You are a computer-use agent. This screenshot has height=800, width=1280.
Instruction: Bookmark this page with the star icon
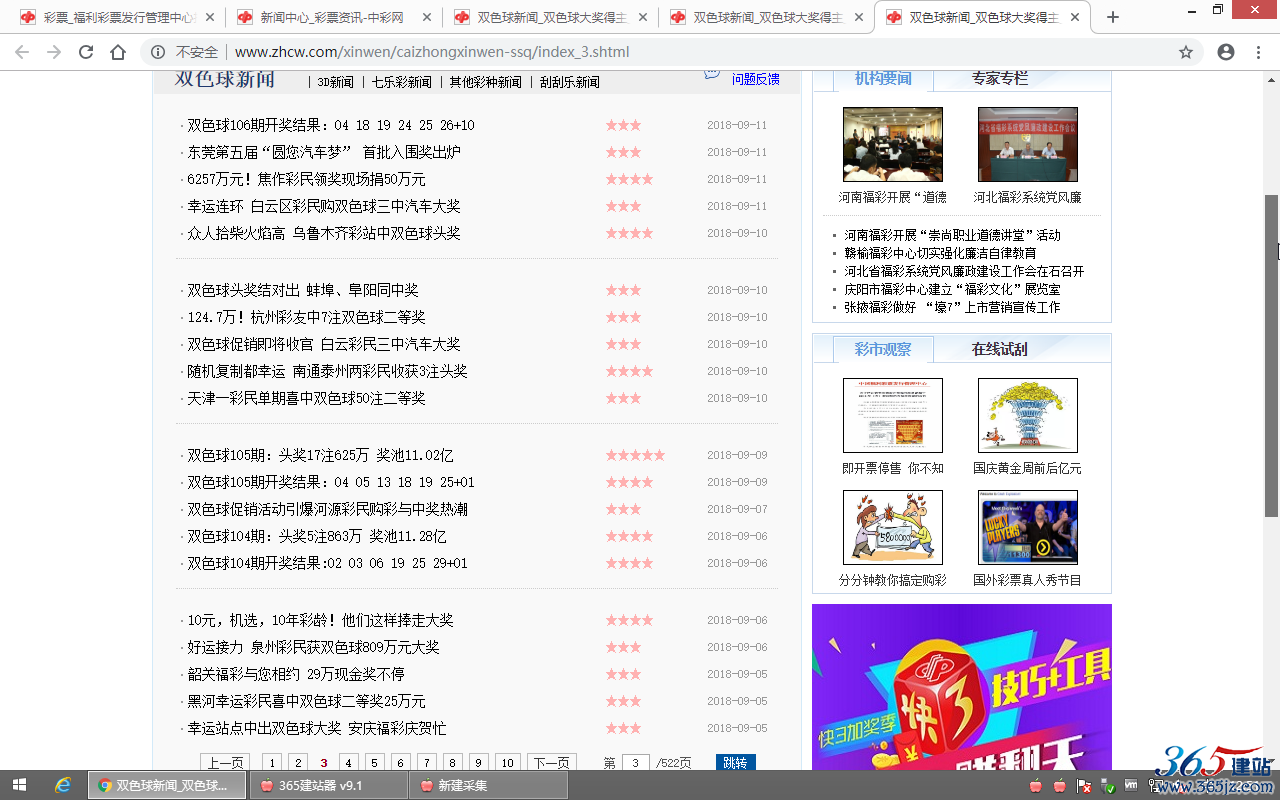pos(1186,52)
